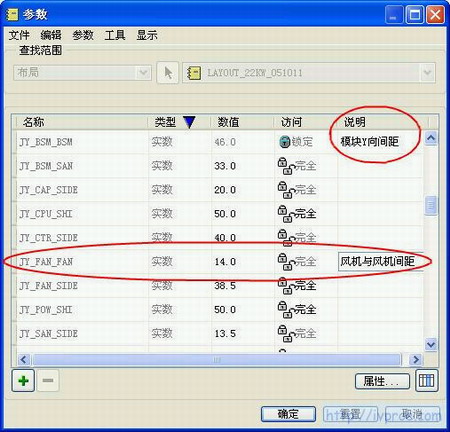Click the access padlock icon for JY_SAN_SIDE
Image resolution: width=450 pixels, height=432 pixels.
[285, 333]
